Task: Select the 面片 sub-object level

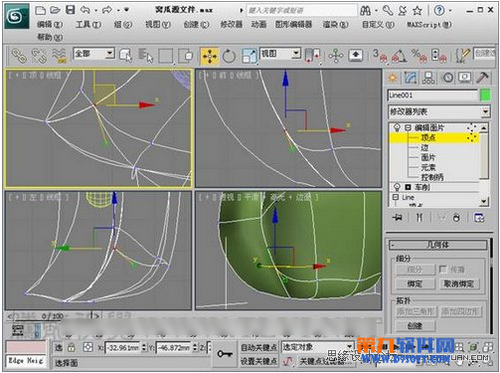Action: (428, 157)
